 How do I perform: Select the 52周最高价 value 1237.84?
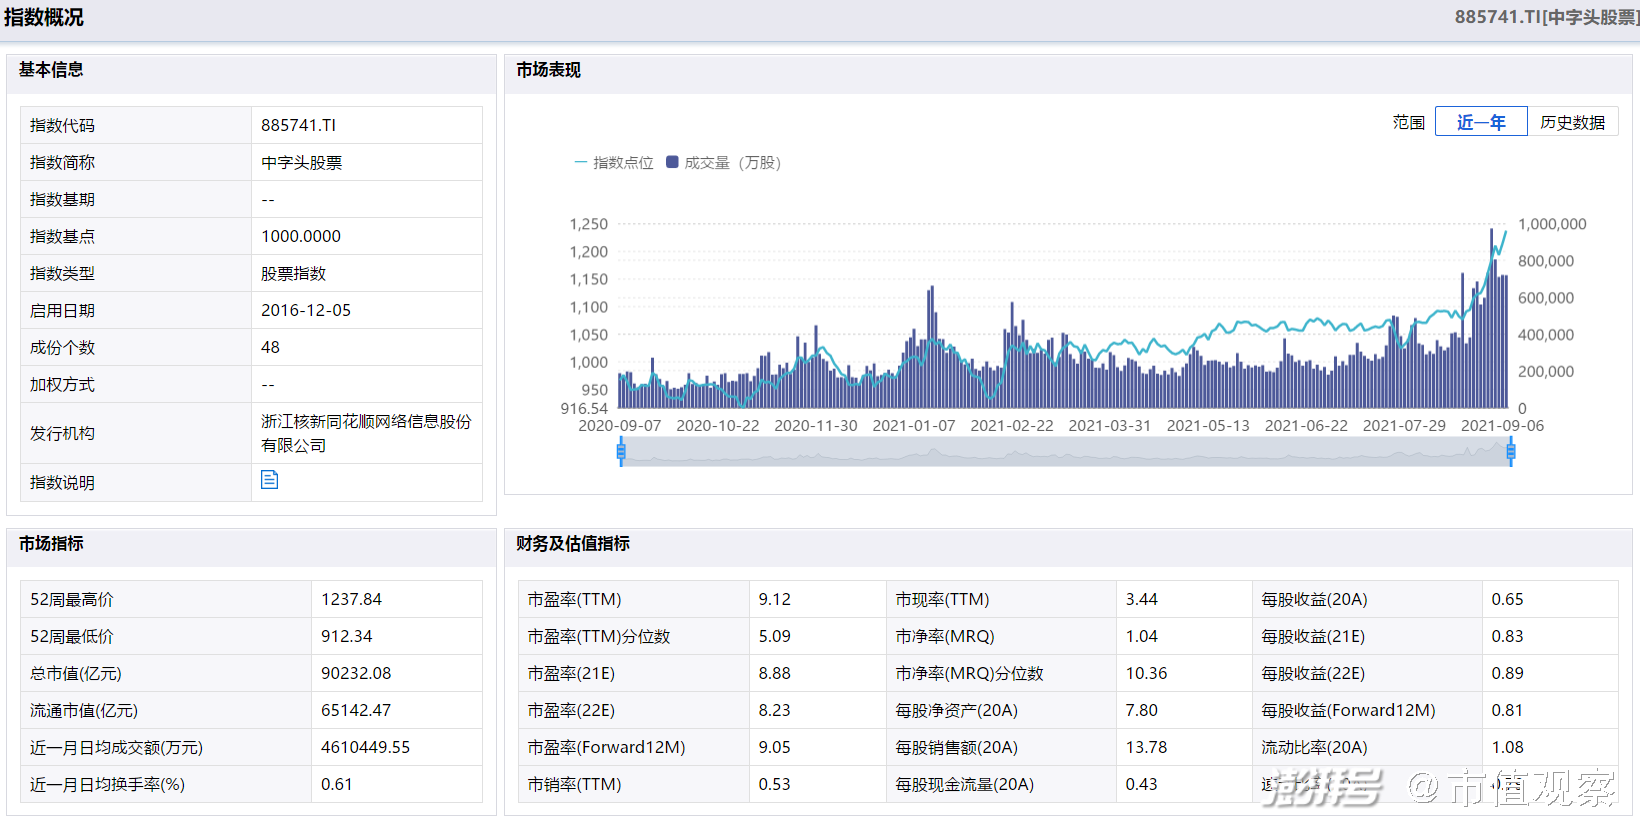(351, 599)
